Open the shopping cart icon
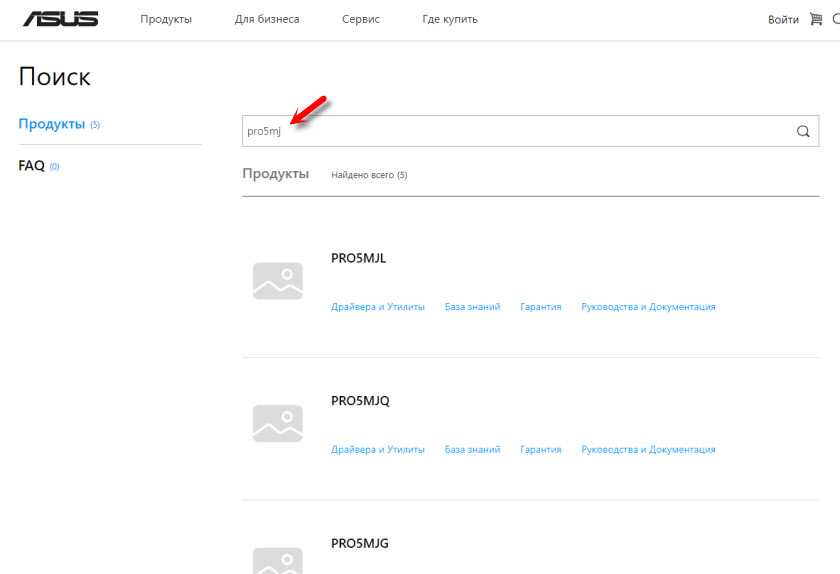 tap(815, 19)
